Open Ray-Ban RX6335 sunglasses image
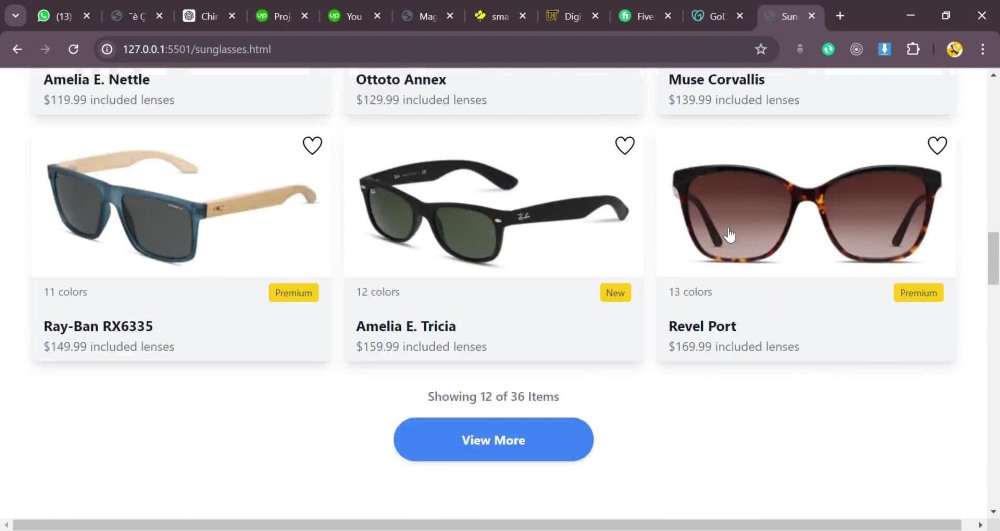This screenshot has height=531, width=1000. click(181, 206)
